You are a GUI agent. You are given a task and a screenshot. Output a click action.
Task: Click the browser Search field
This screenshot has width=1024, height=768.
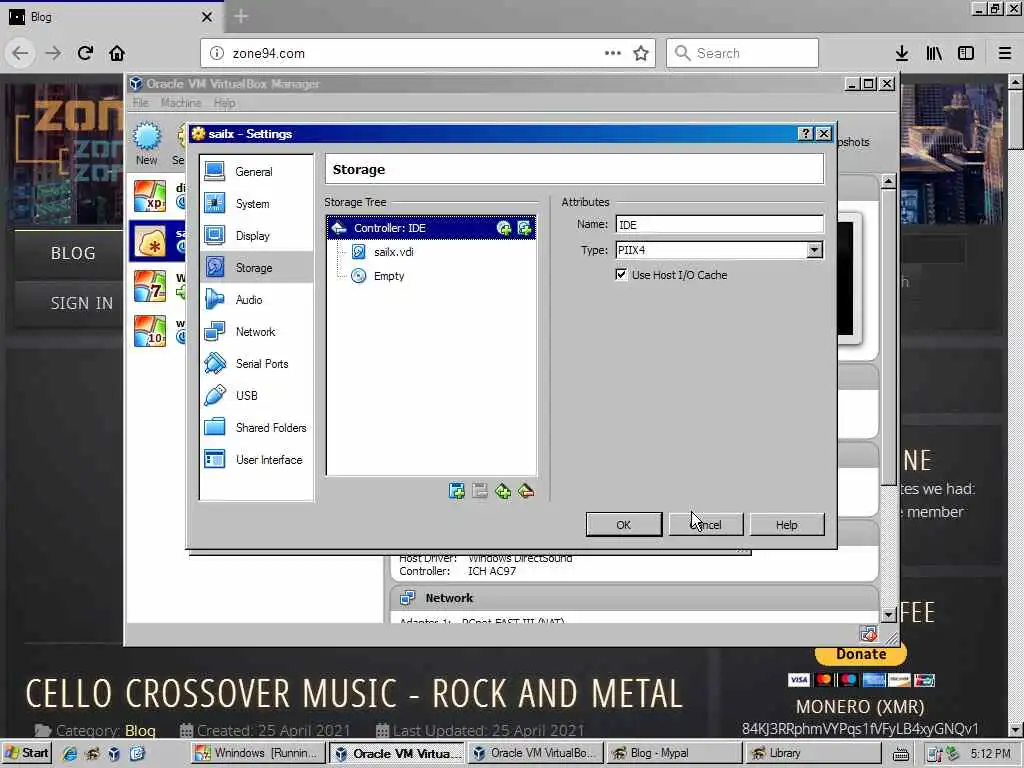coord(743,53)
